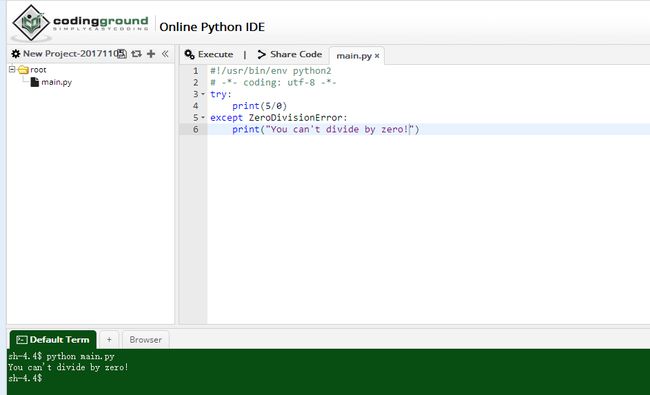Click the Share Code button label

tap(296, 54)
